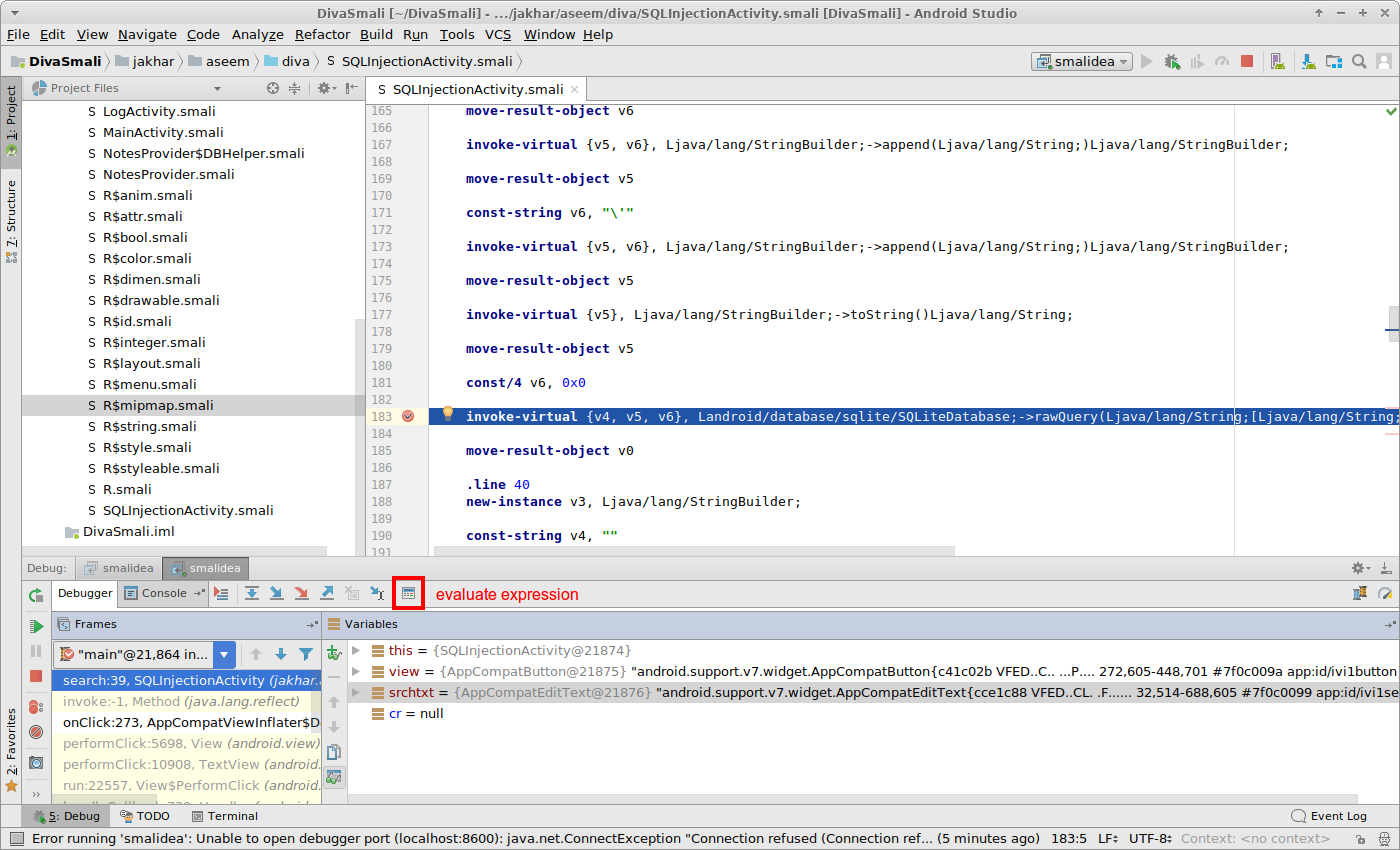Open the Refactor menu
1400x850 pixels.
click(322, 34)
